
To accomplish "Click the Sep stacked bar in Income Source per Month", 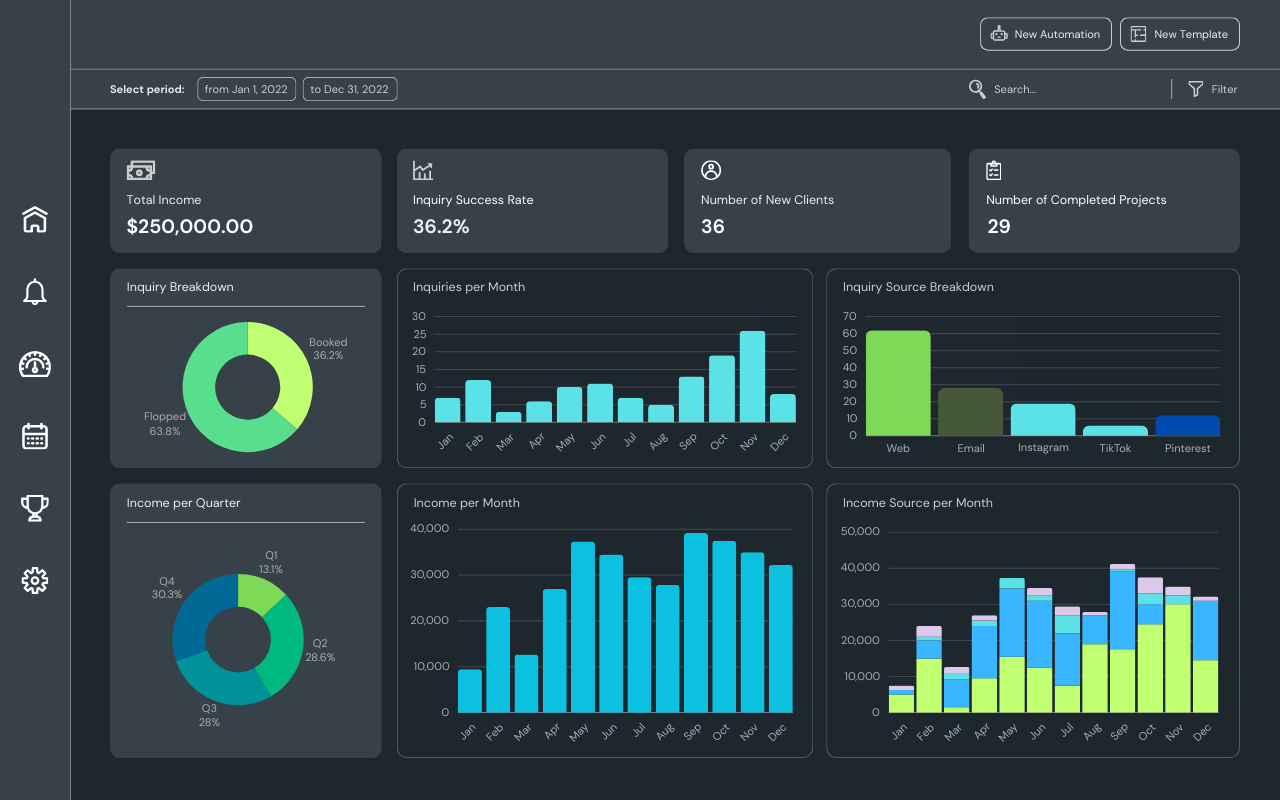I will 1123,639.
